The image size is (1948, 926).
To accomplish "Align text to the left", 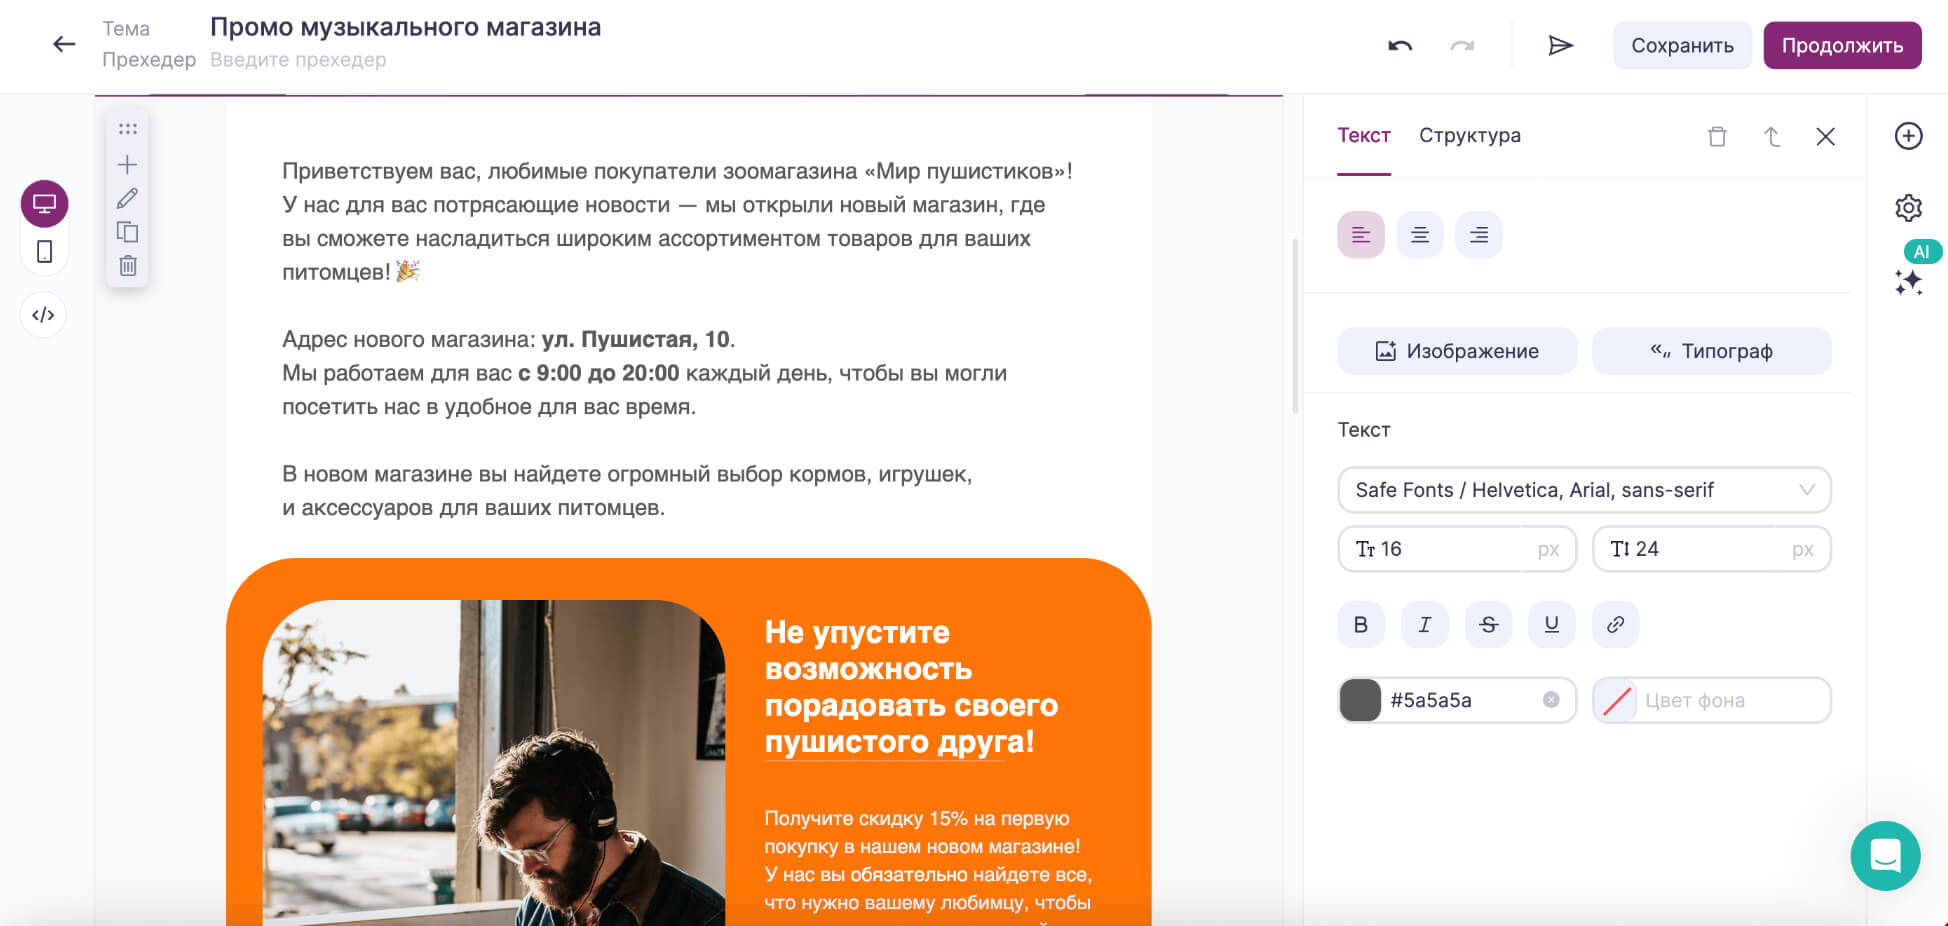I will 1361,235.
